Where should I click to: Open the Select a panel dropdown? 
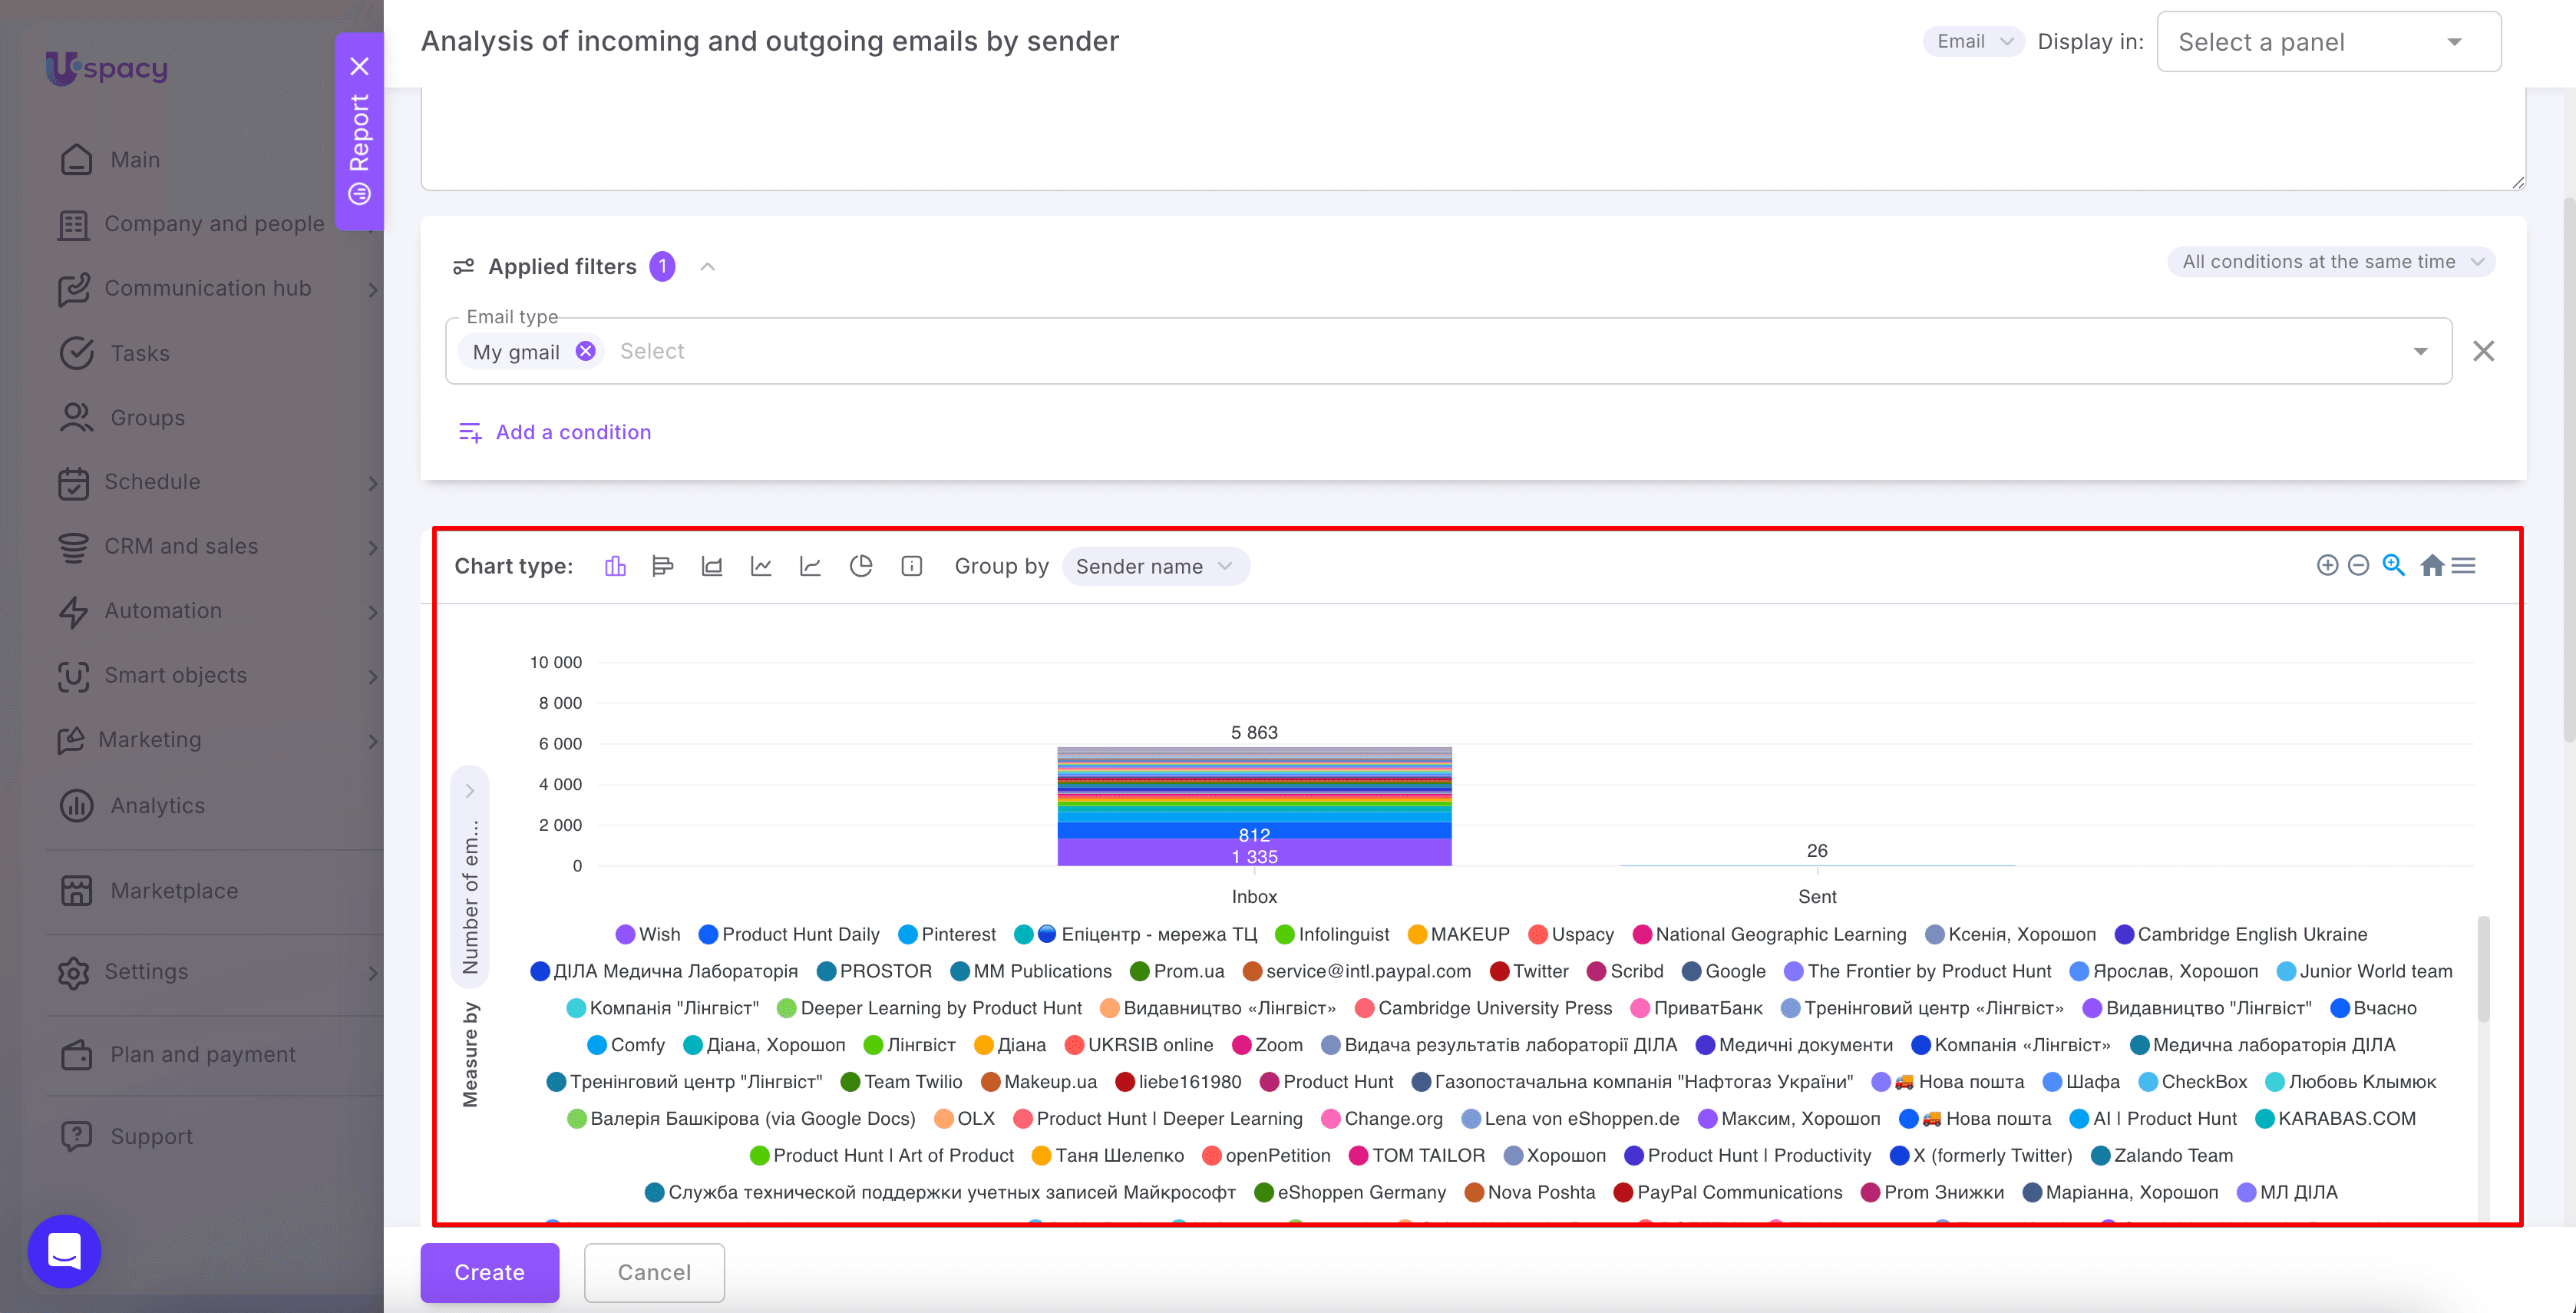(x=2328, y=42)
